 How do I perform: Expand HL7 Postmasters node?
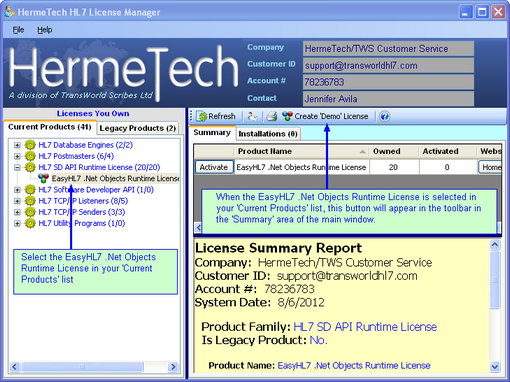coord(17,156)
